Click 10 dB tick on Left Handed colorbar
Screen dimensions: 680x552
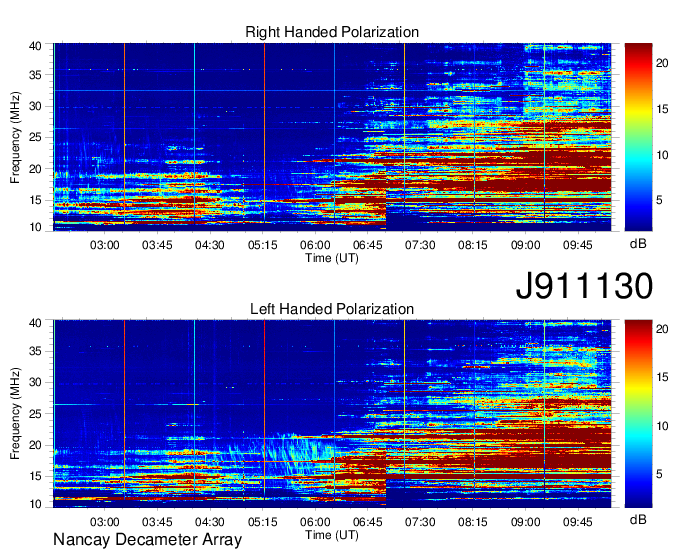click(x=662, y=426)
